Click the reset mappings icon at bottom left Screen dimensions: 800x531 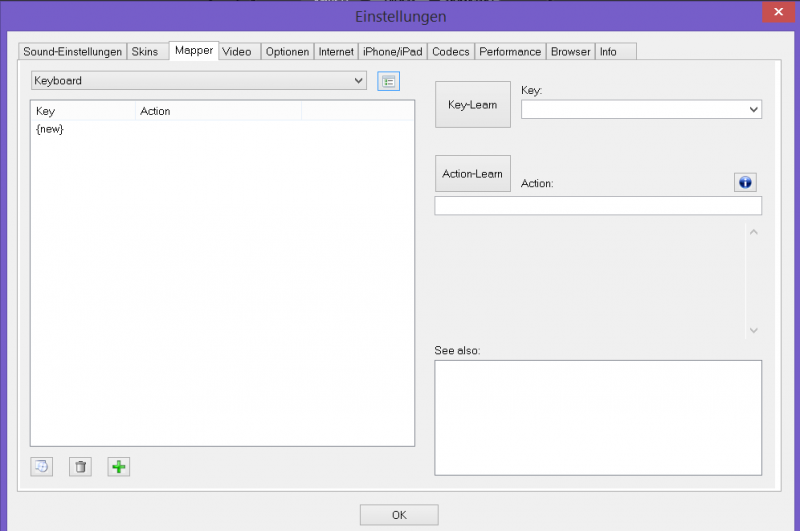[x=42, y=466]
